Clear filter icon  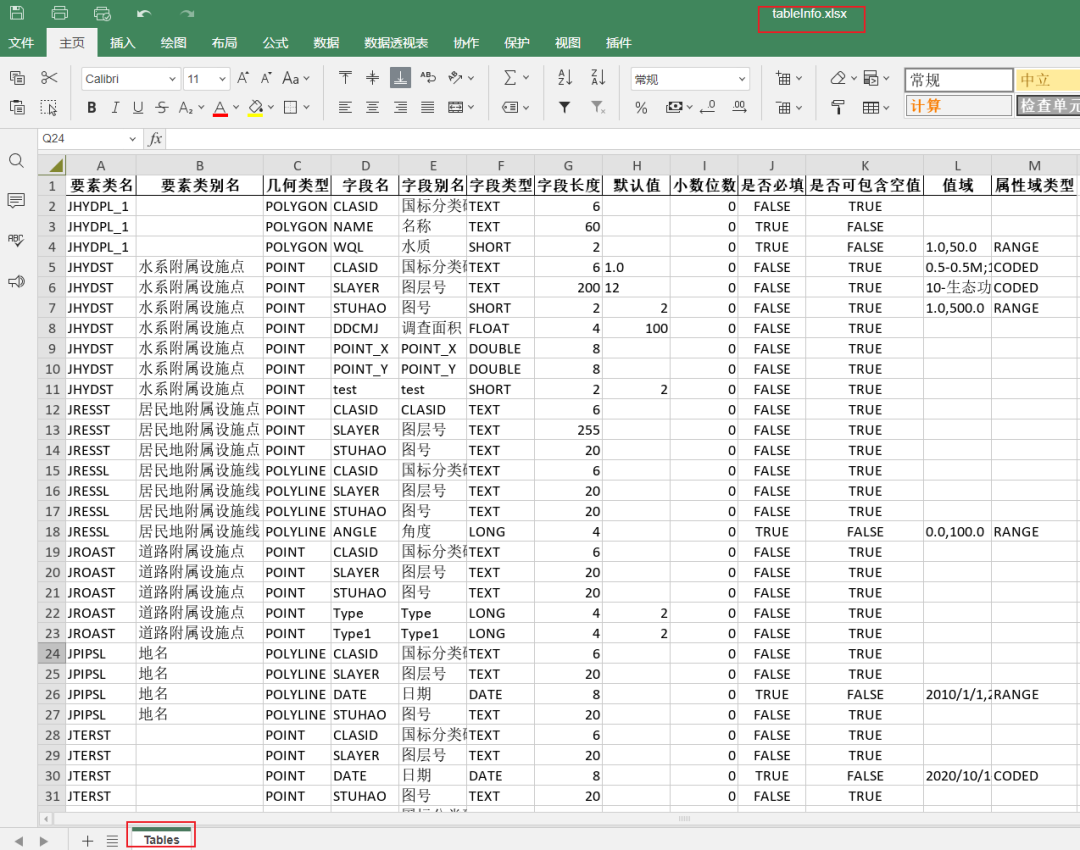pyautogui.click(x=598, y=107)
